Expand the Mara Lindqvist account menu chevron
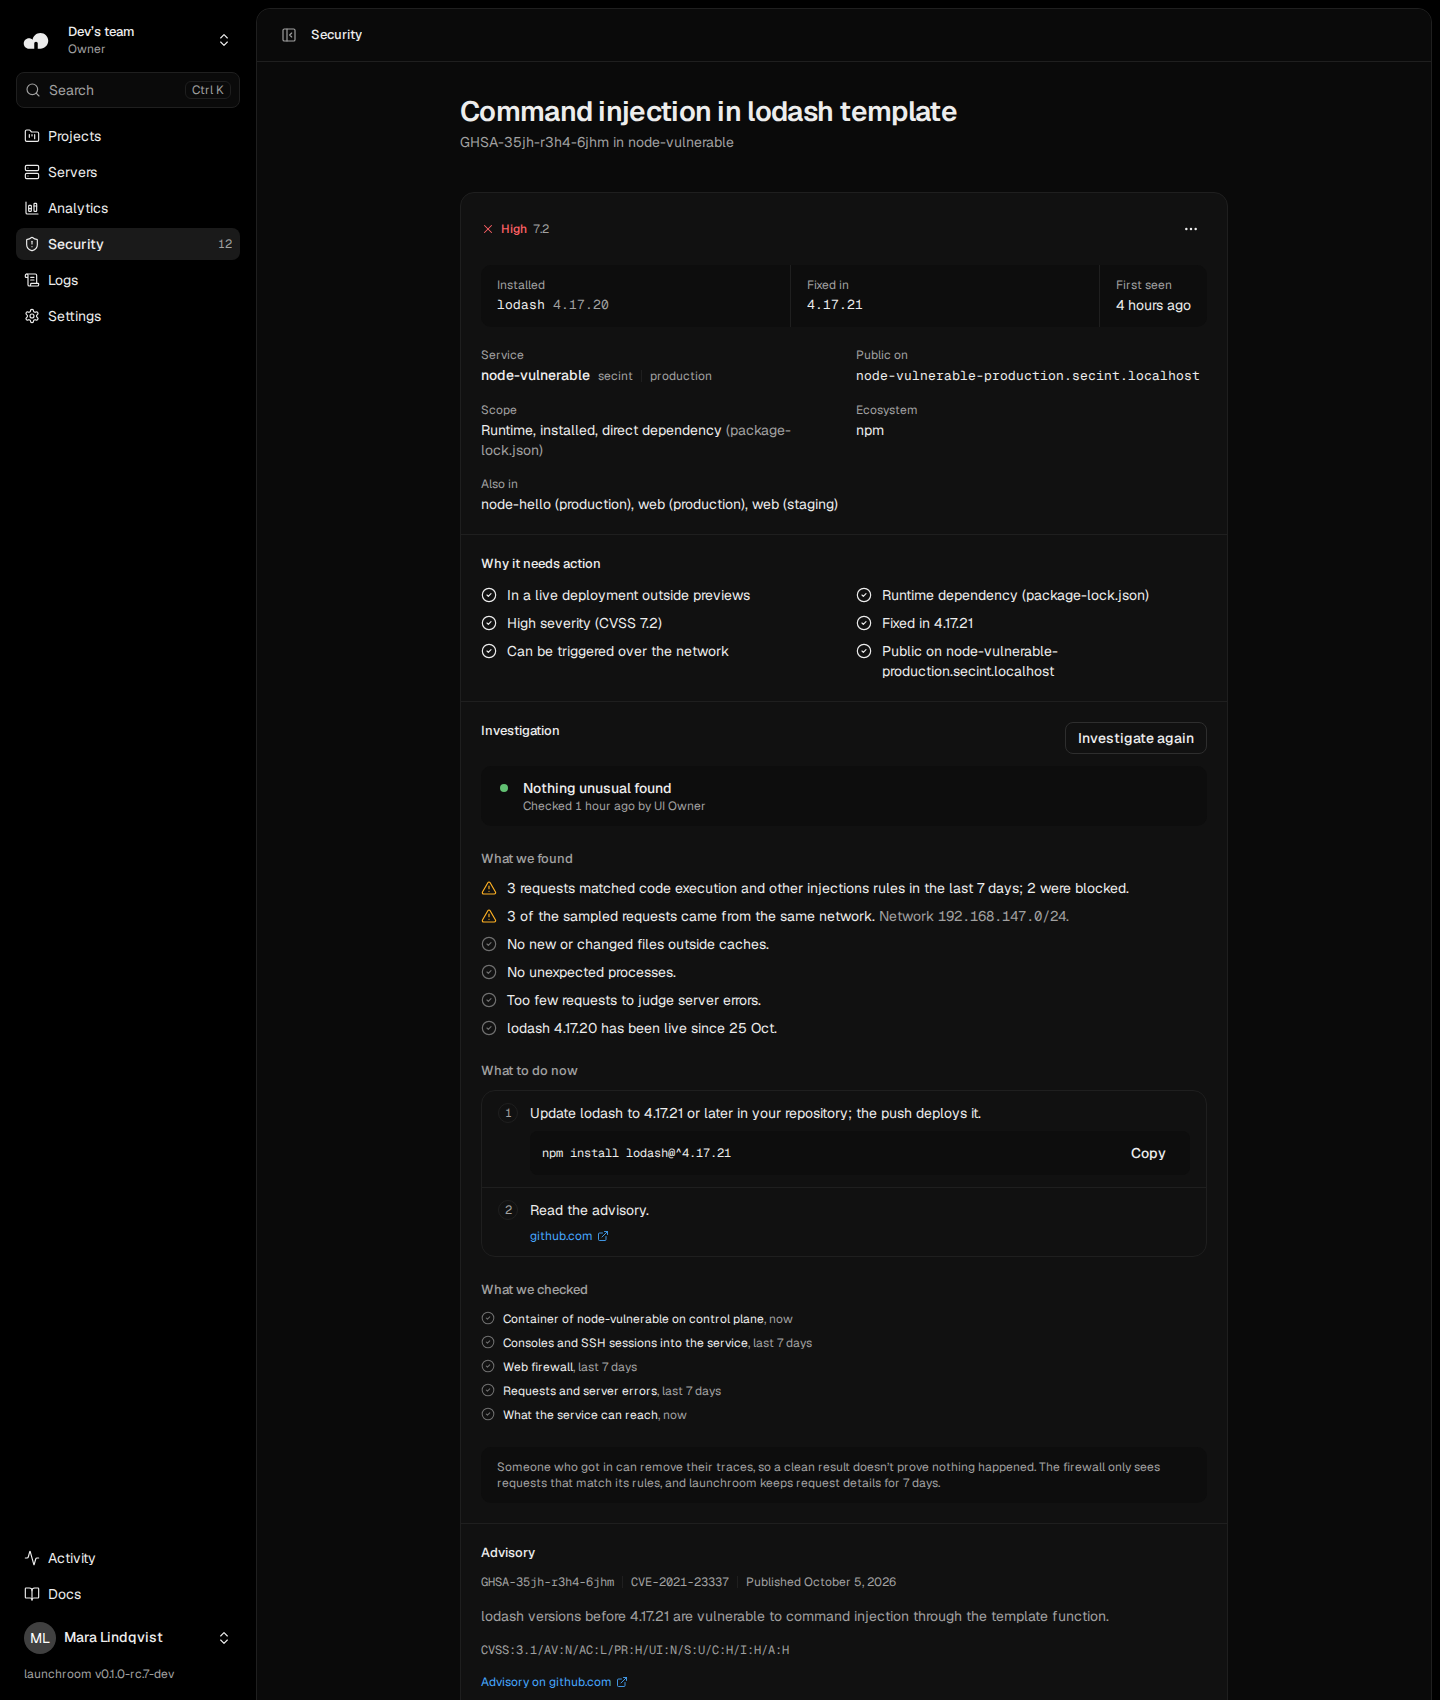 click(224, 1638)
